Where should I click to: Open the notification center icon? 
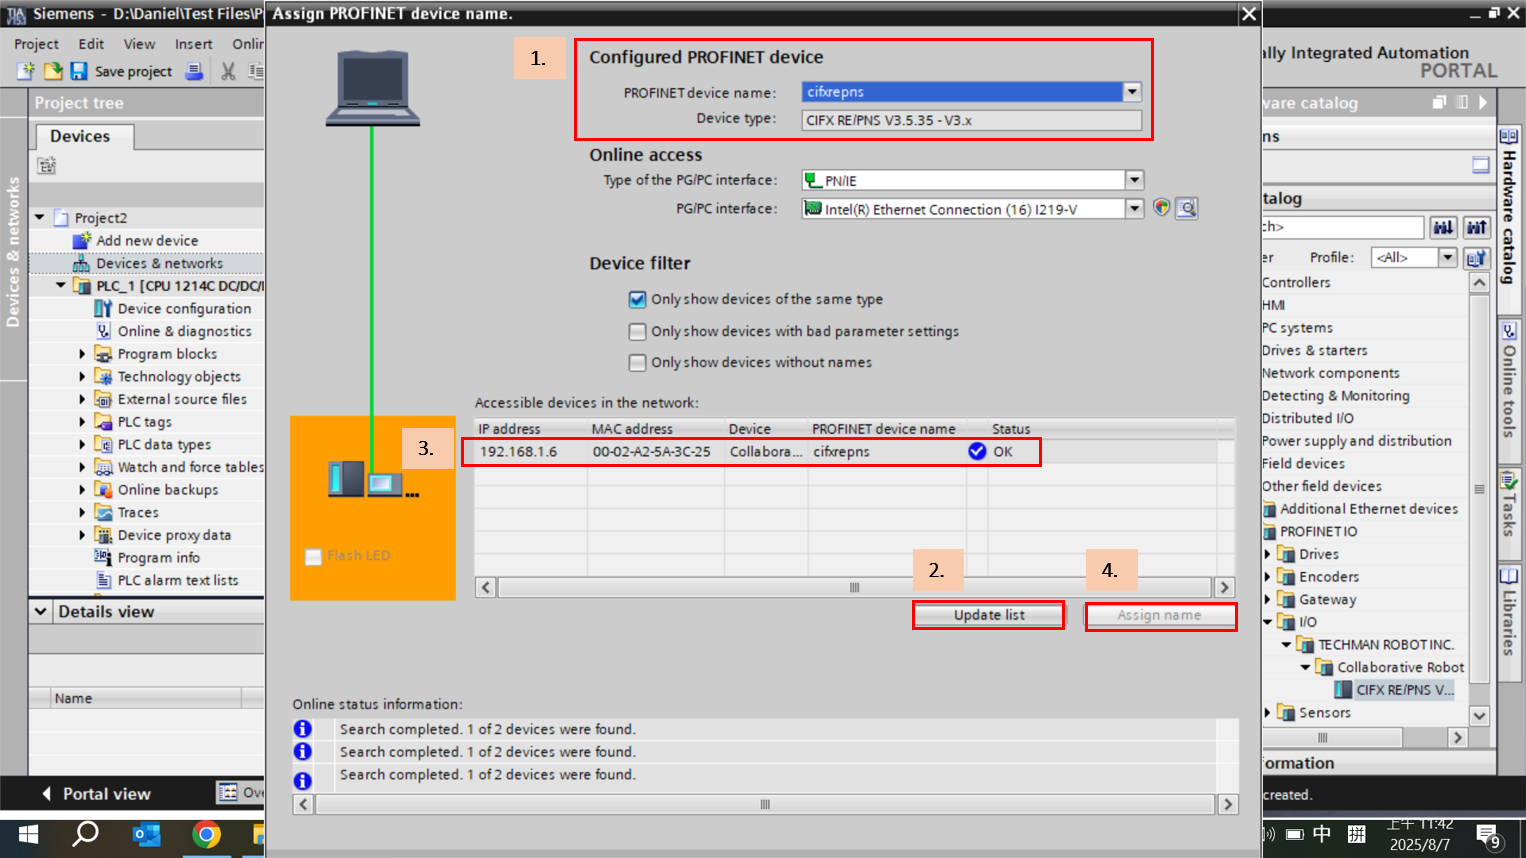[1488, 836]
